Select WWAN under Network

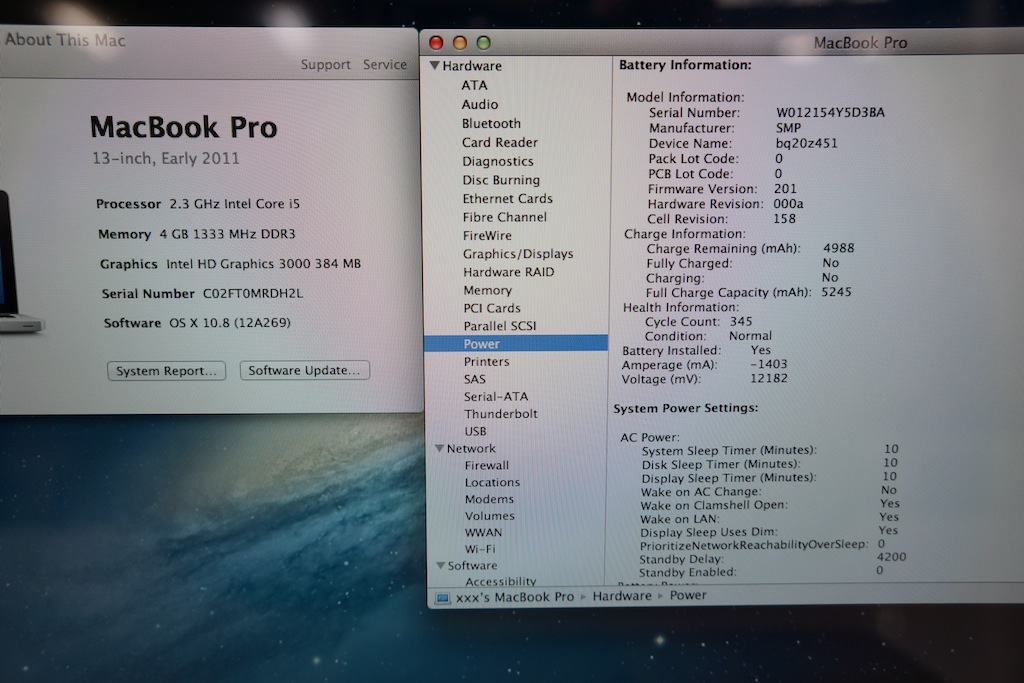pos(483,533)
